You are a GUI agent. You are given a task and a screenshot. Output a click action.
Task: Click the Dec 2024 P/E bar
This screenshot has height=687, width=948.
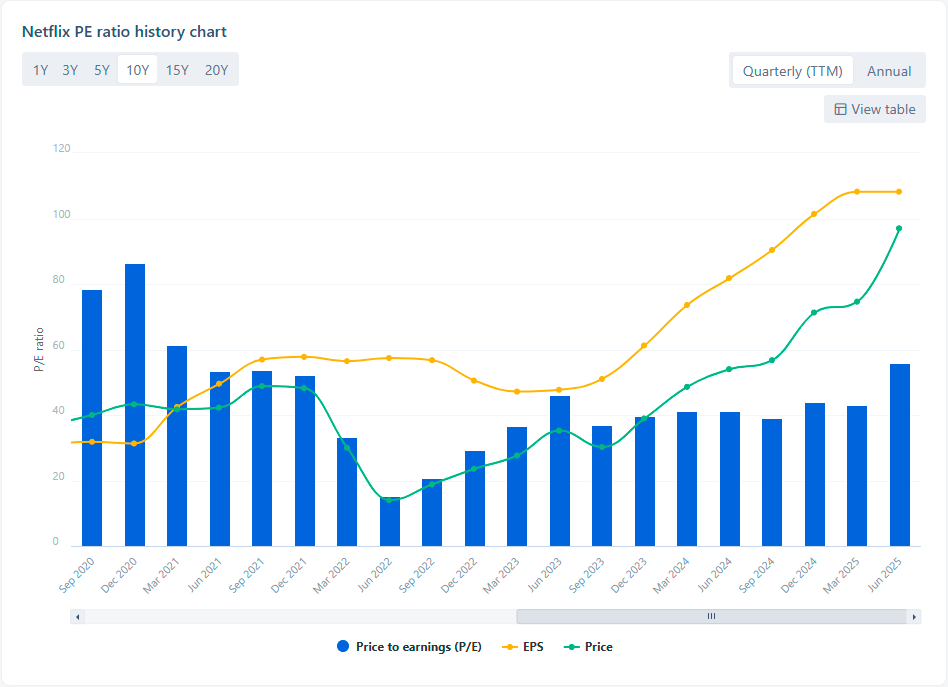(x=815, y=475)
